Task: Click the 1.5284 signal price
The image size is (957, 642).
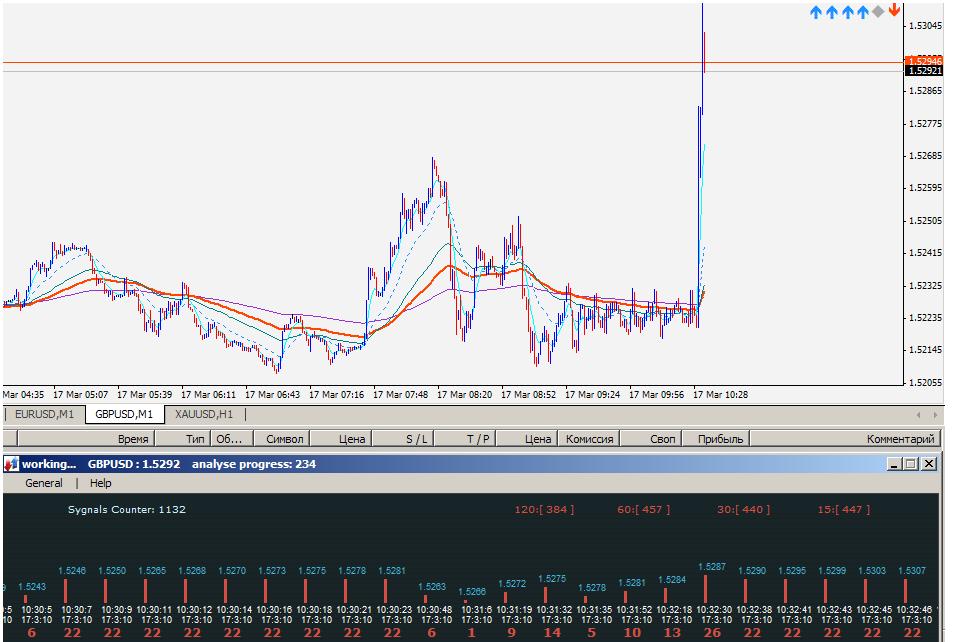Action: point(672,580)
